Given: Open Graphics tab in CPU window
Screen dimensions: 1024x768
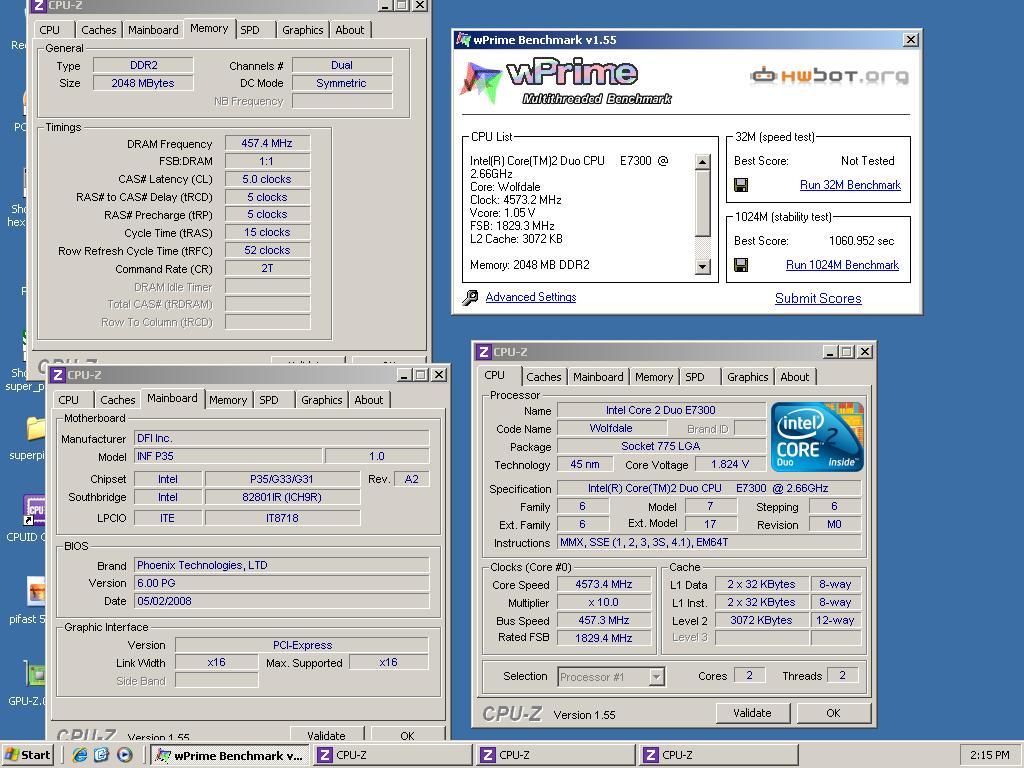Looking at the screenshot, I should click(x=748, y=377).
